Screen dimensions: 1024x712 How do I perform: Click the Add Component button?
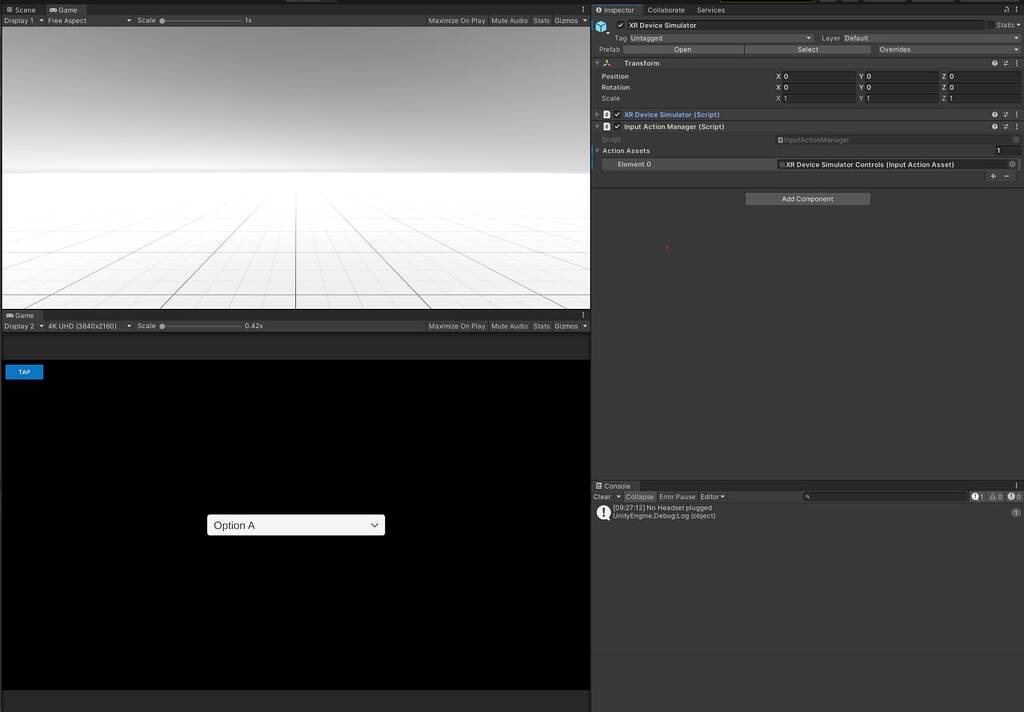point(806,198)
